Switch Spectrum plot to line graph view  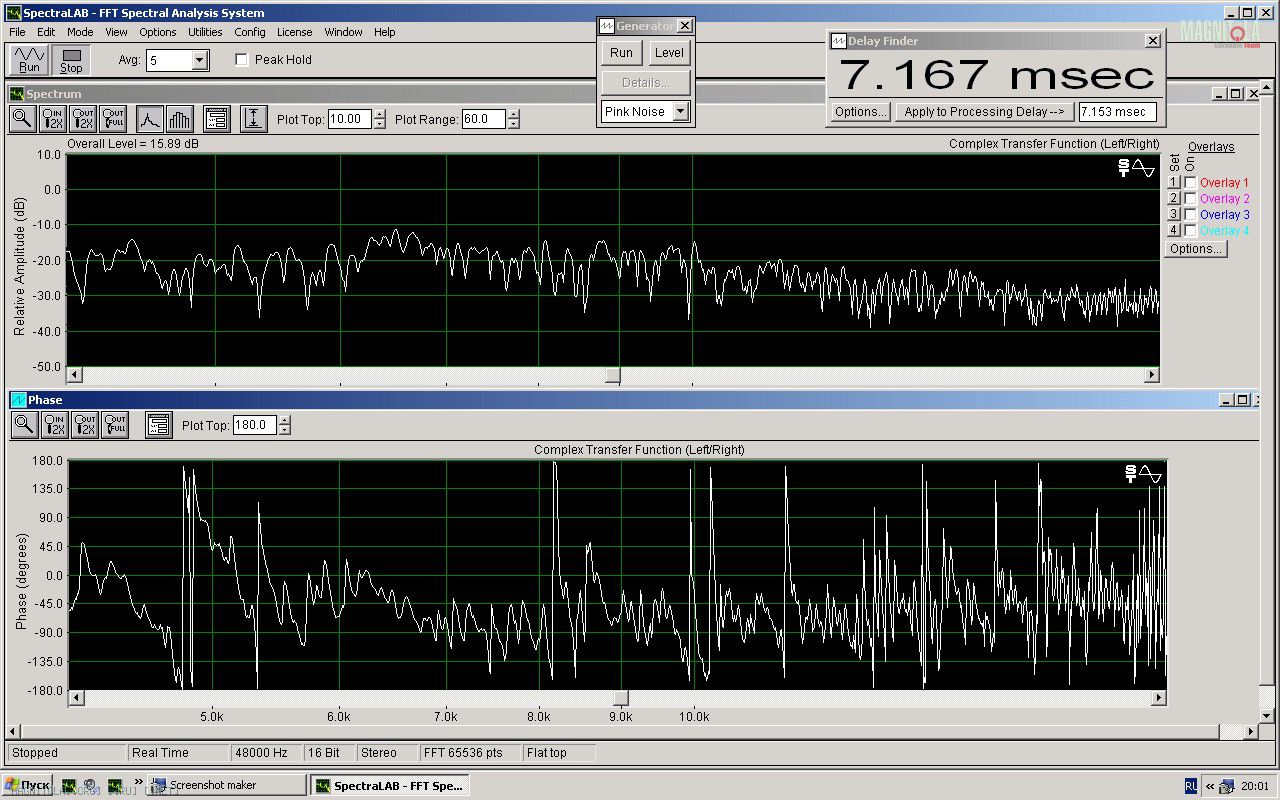[150, 119]
